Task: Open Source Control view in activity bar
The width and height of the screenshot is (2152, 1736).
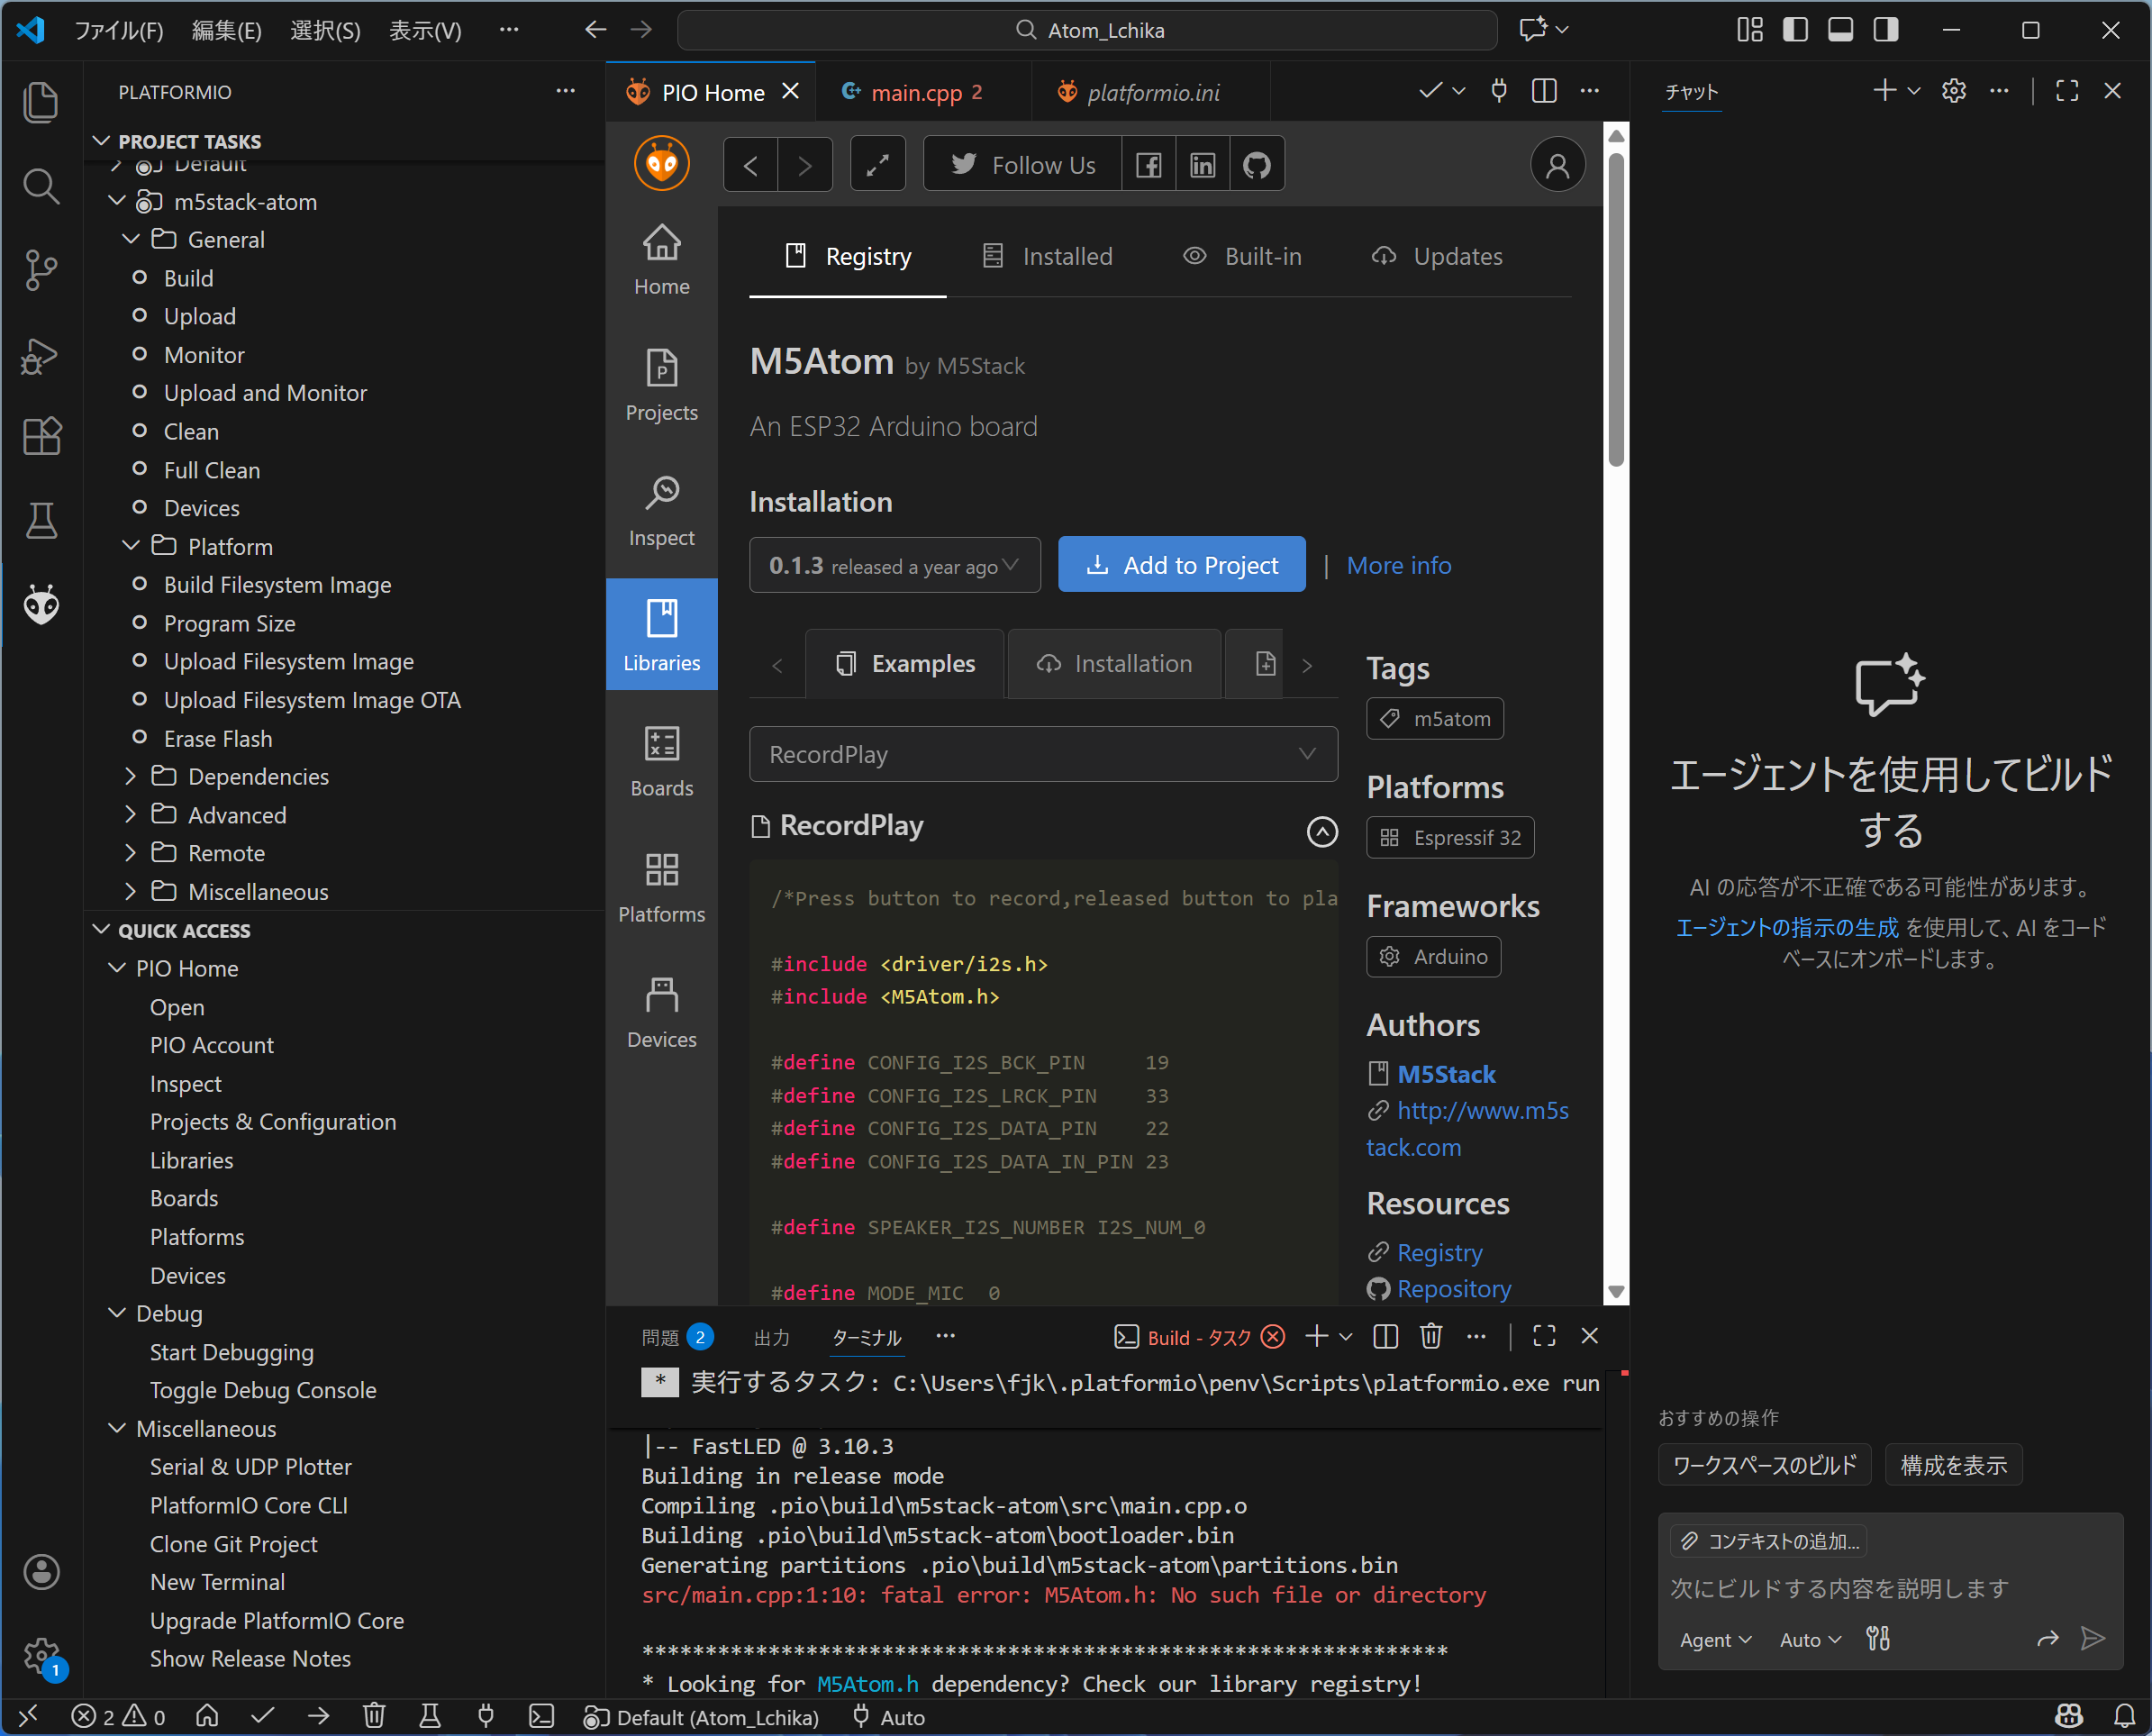Action: (41, 270)
